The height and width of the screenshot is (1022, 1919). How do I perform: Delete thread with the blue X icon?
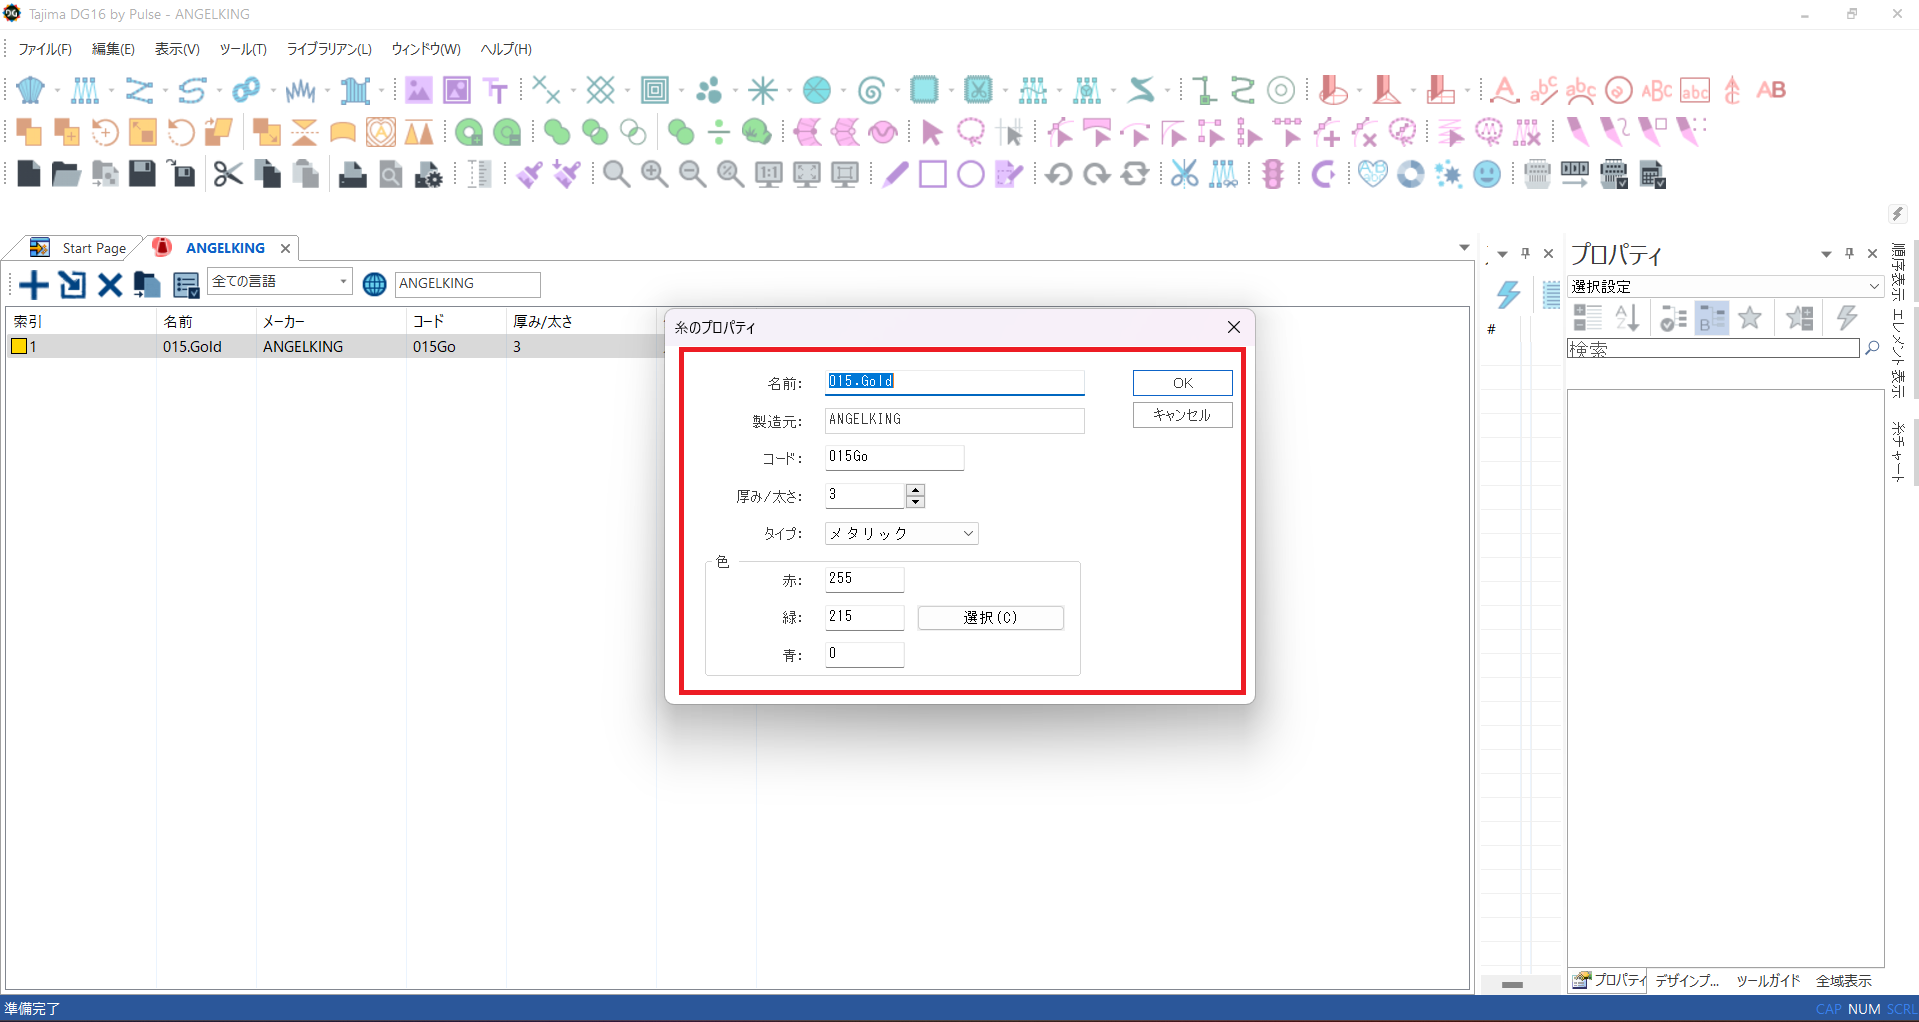[110, 285]
